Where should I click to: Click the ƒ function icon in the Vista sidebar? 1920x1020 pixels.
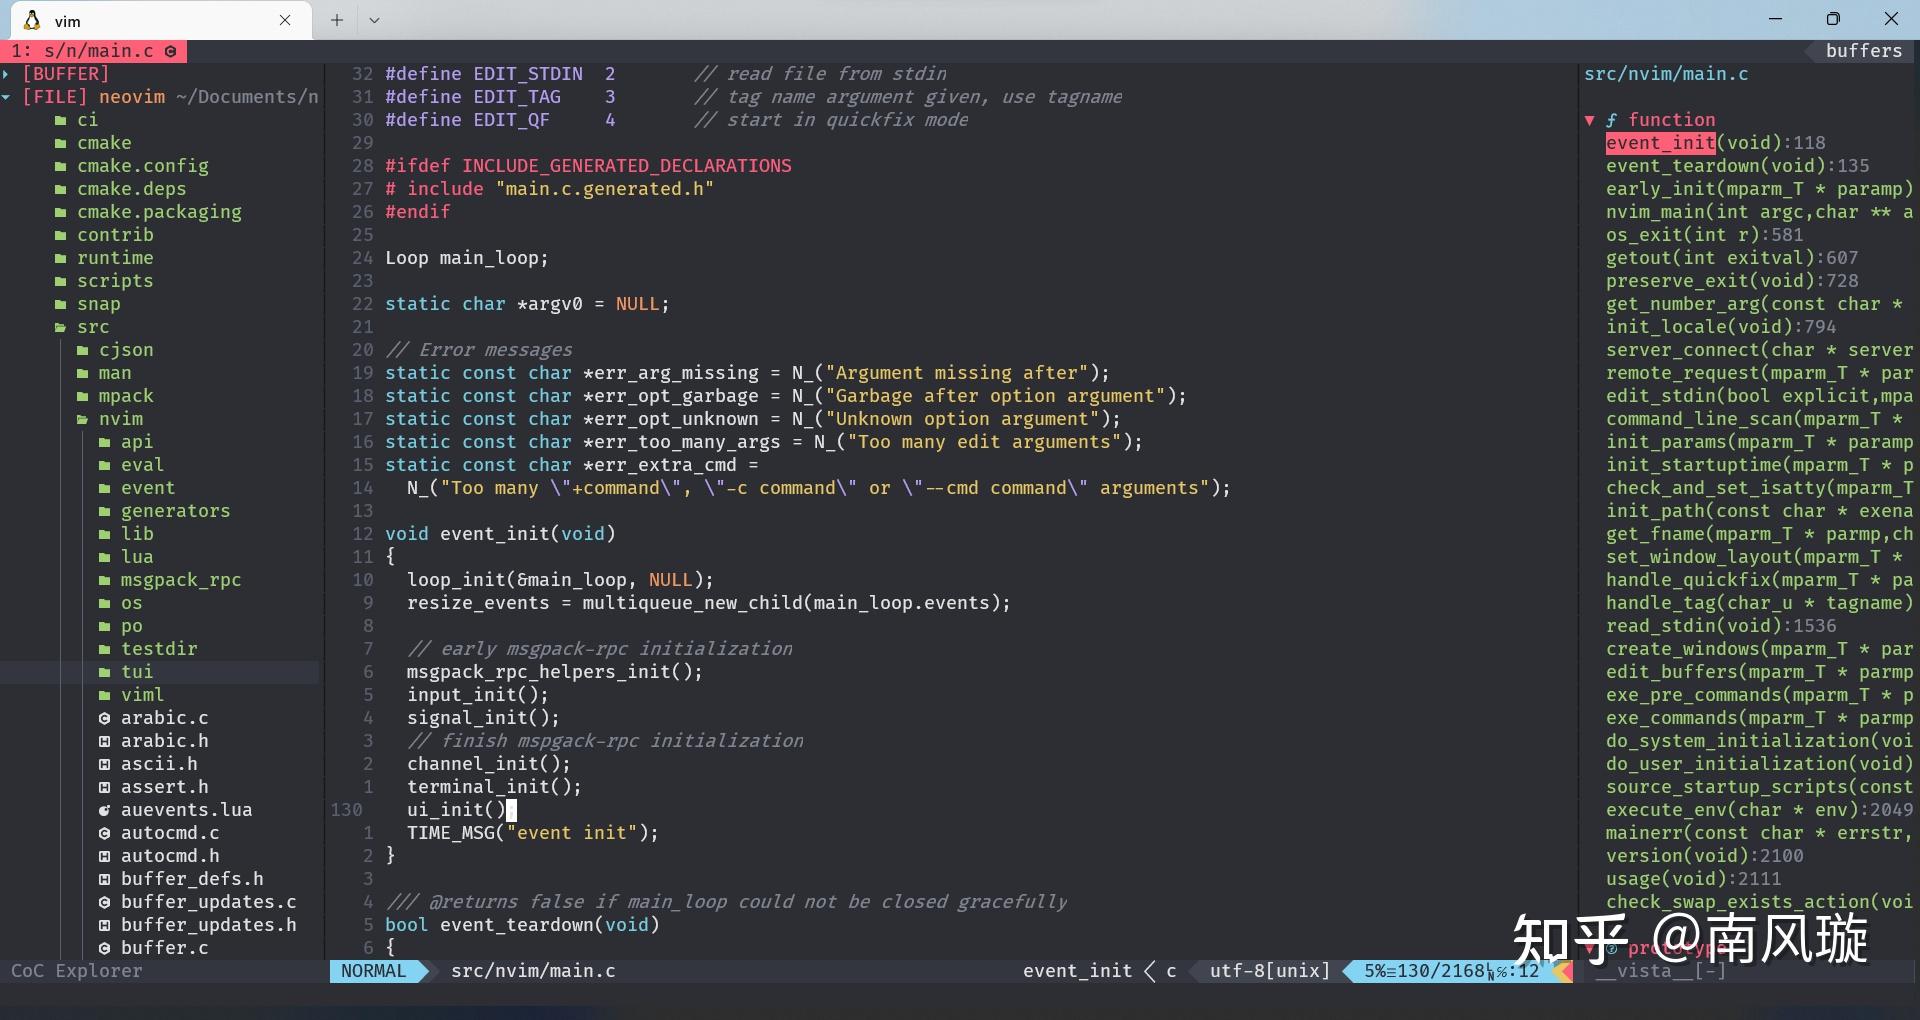[1611, 119]
